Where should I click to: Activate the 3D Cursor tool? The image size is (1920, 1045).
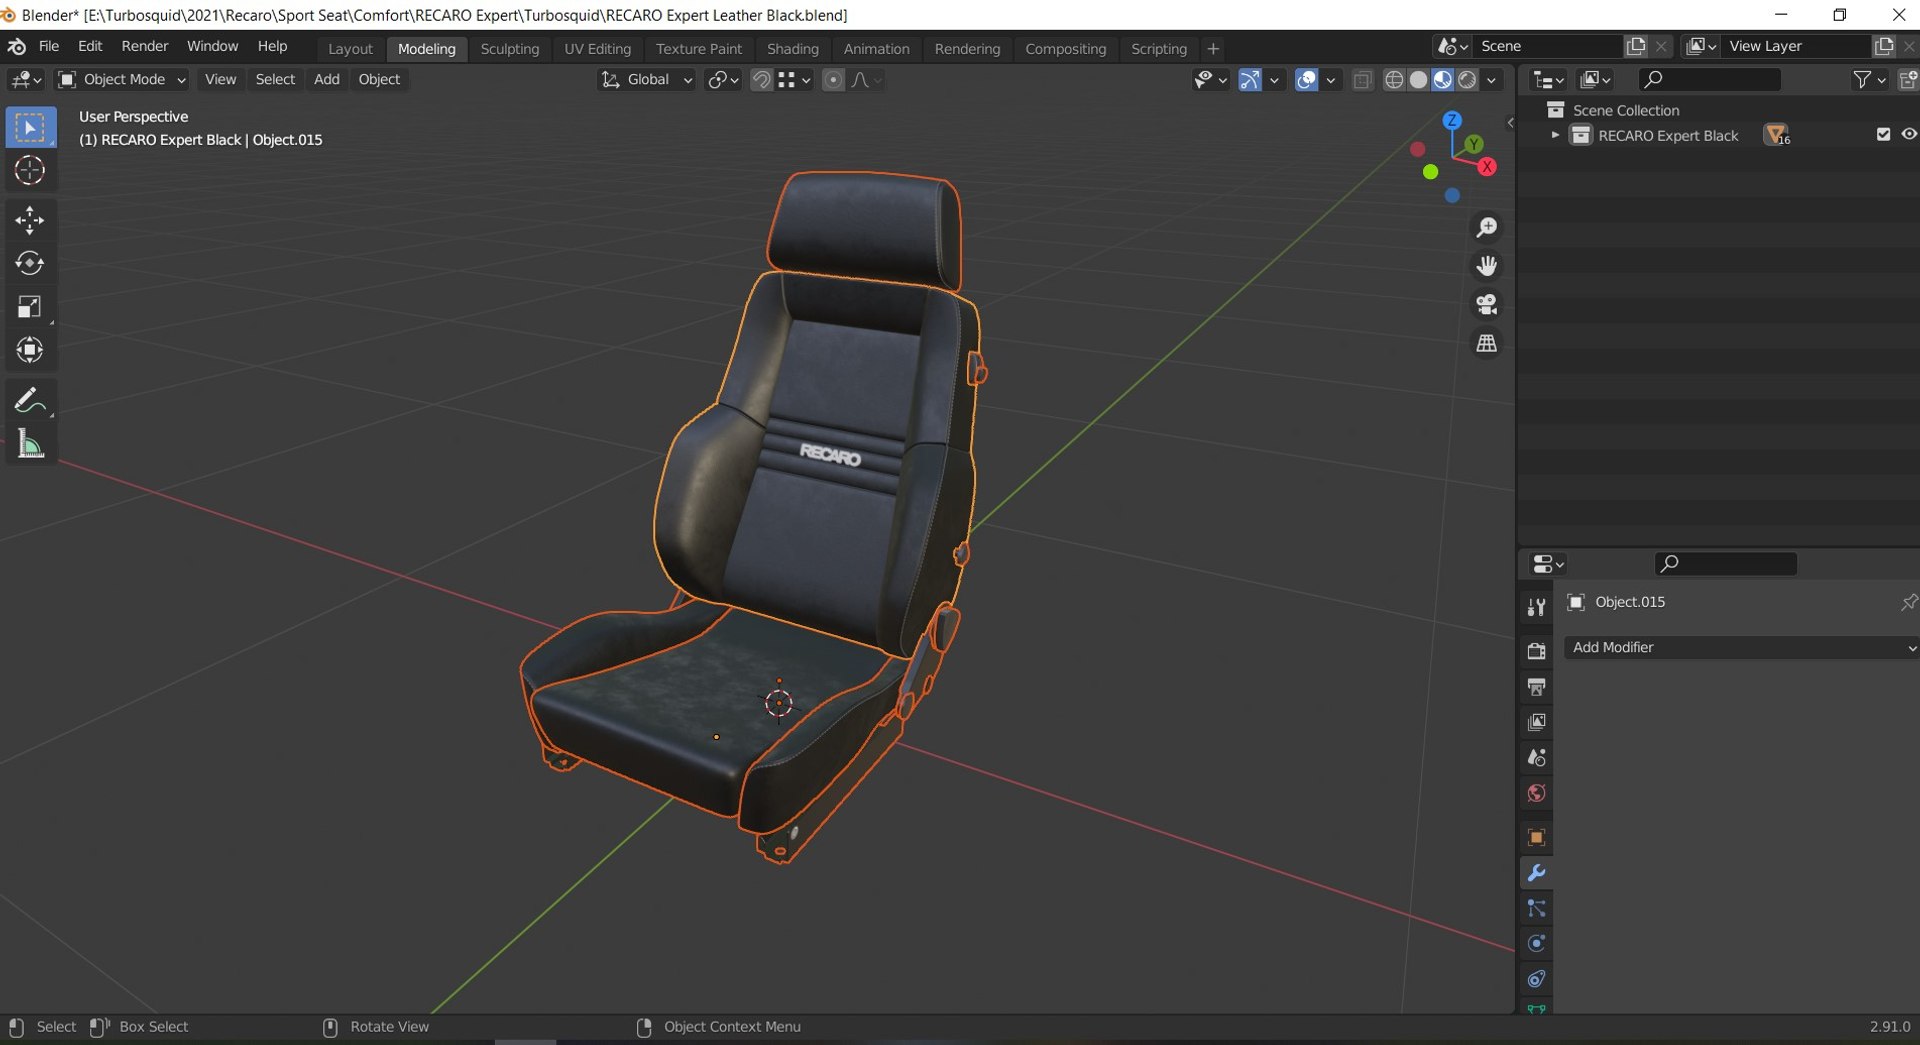tap(30, 171)
